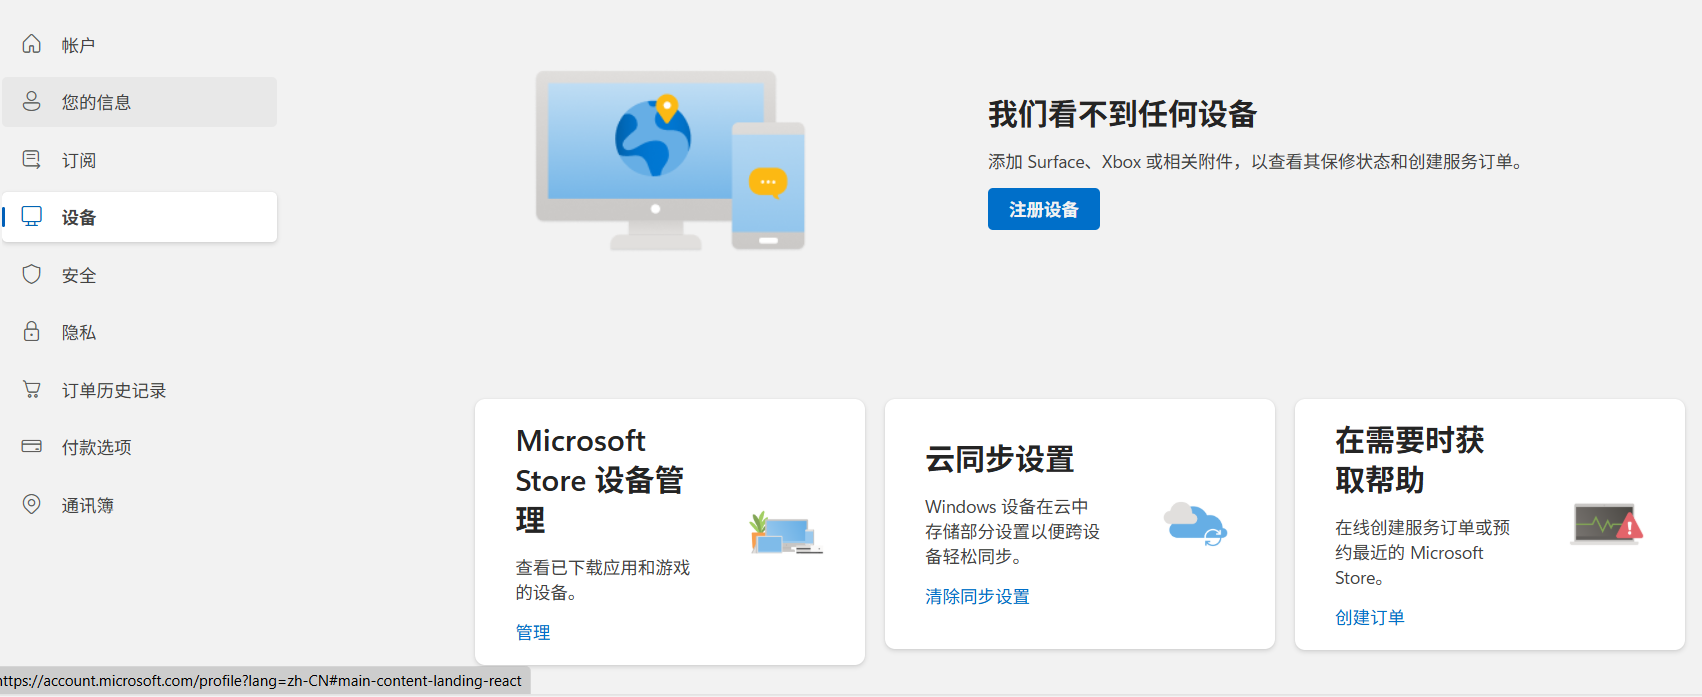Open 付款选项 in the sidebar
The width and height of the screenshot is (1702, 697).
tap(140, 447)
